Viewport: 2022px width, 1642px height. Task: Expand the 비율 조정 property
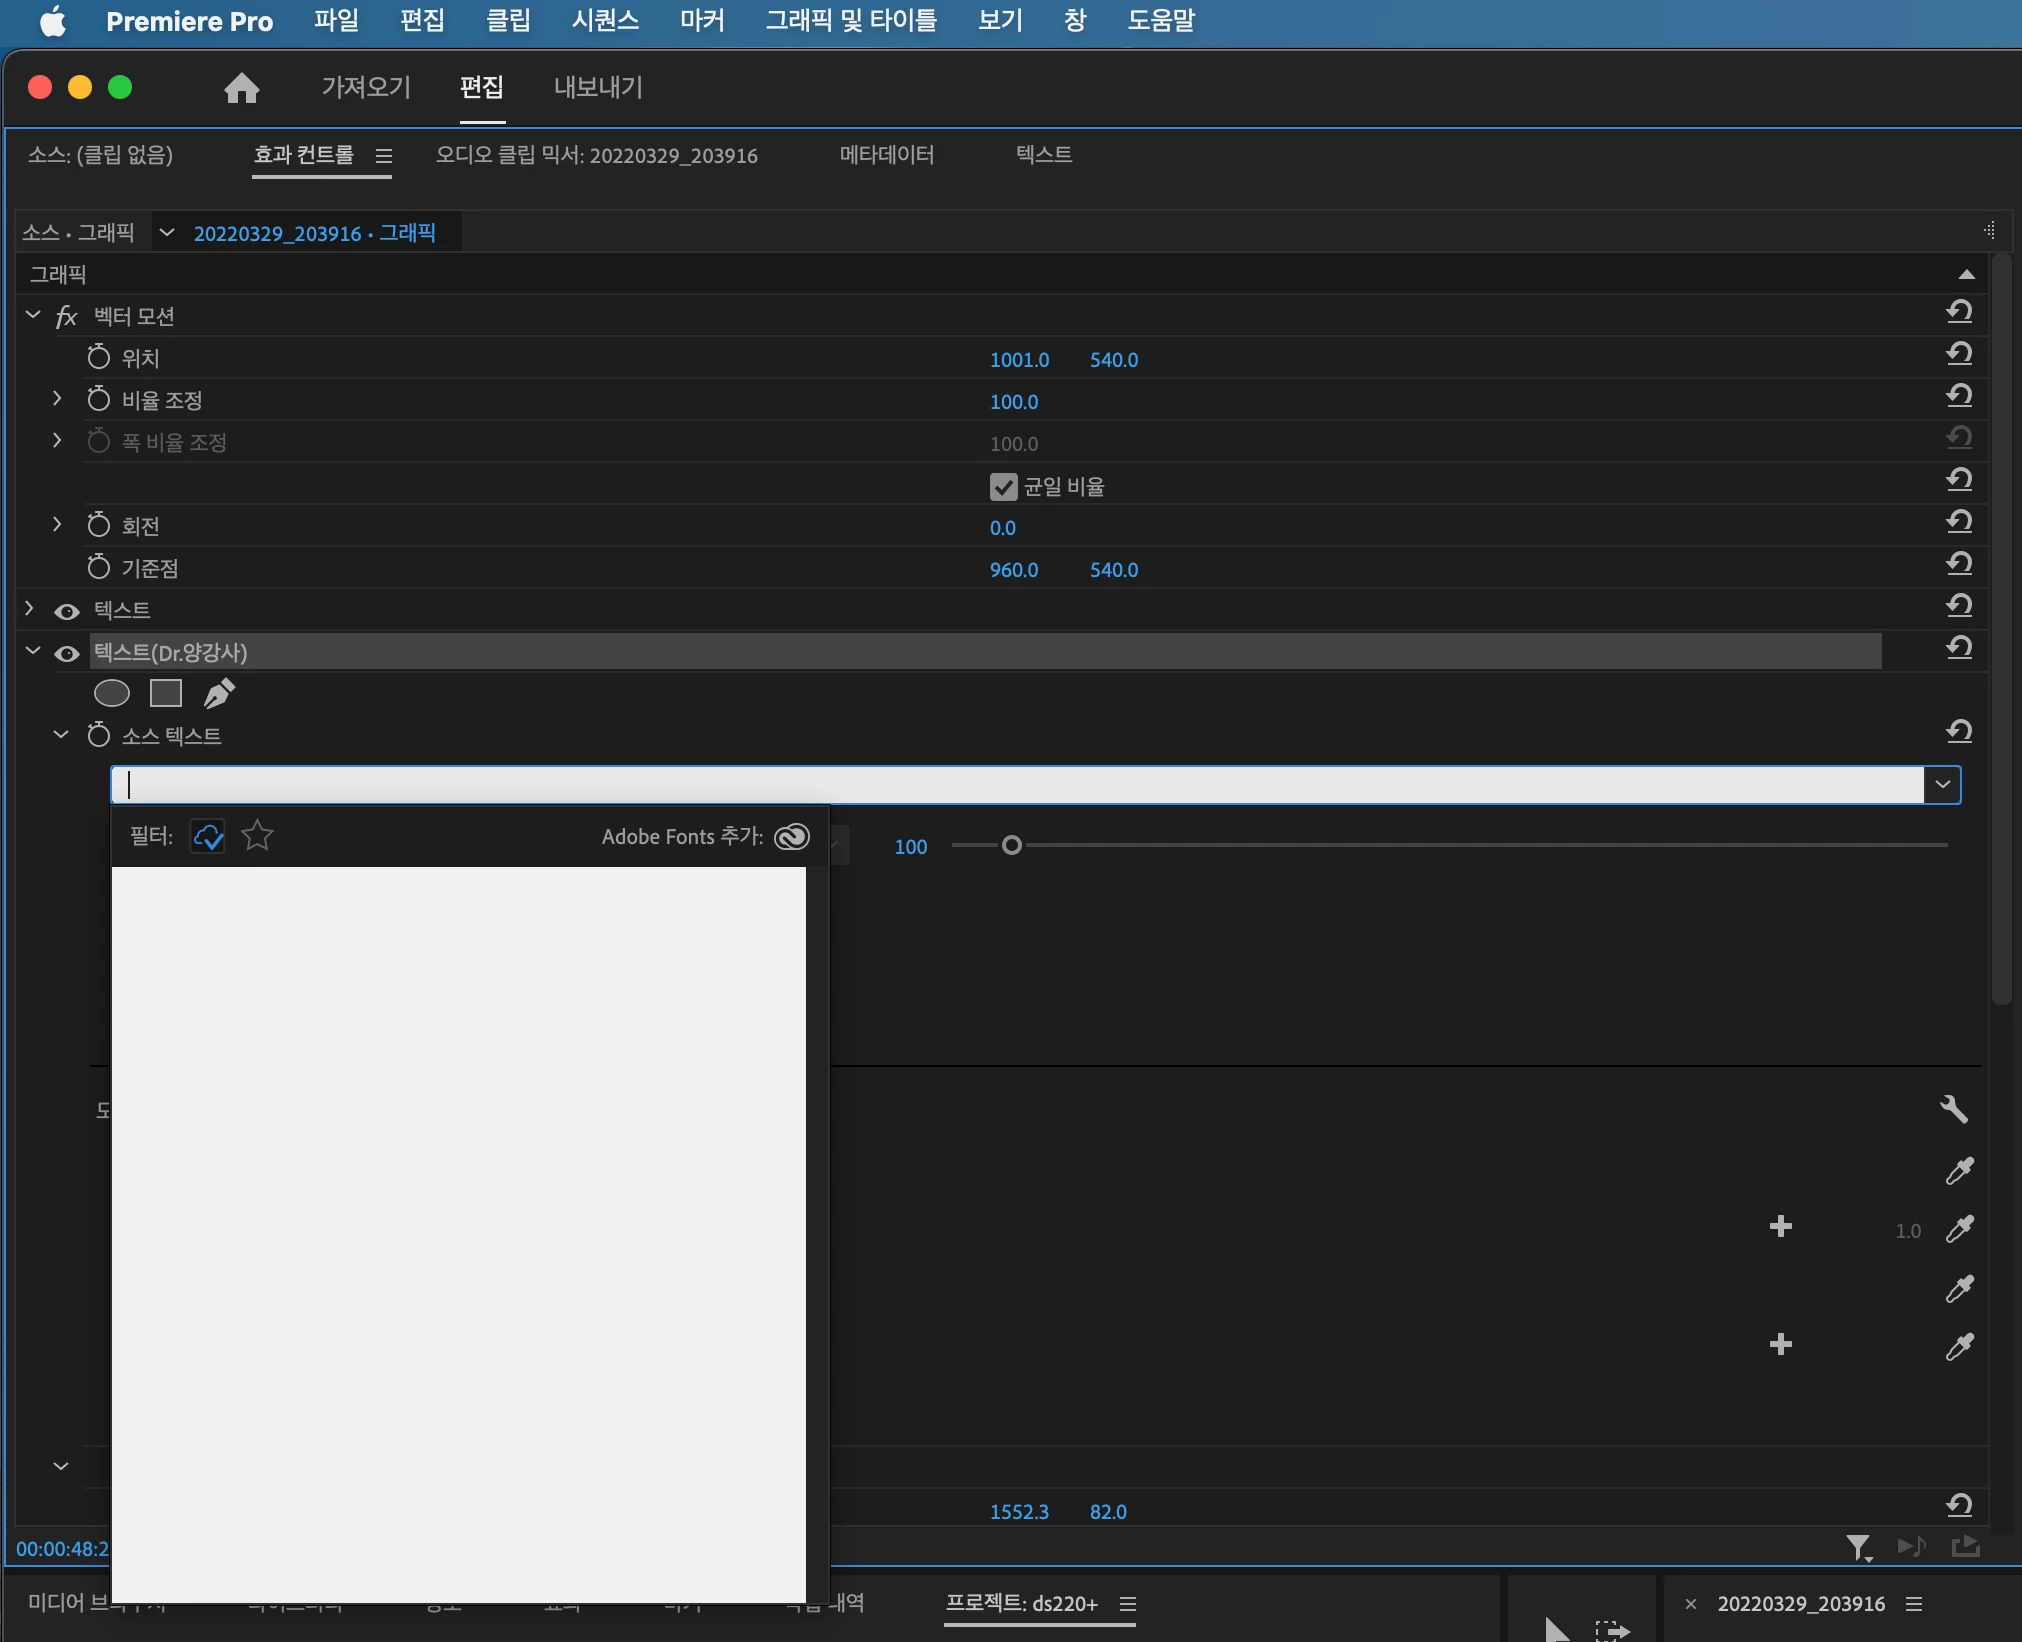coord(57,399)
